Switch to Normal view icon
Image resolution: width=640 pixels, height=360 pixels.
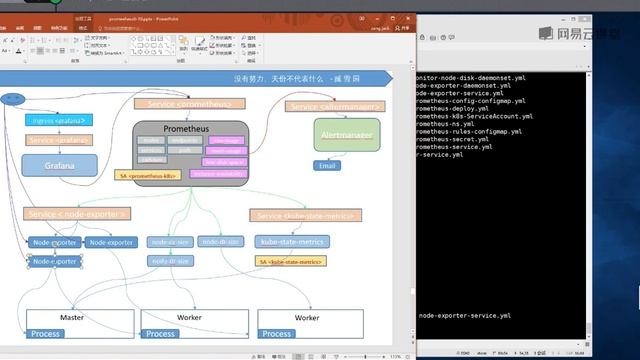[298, 357]
